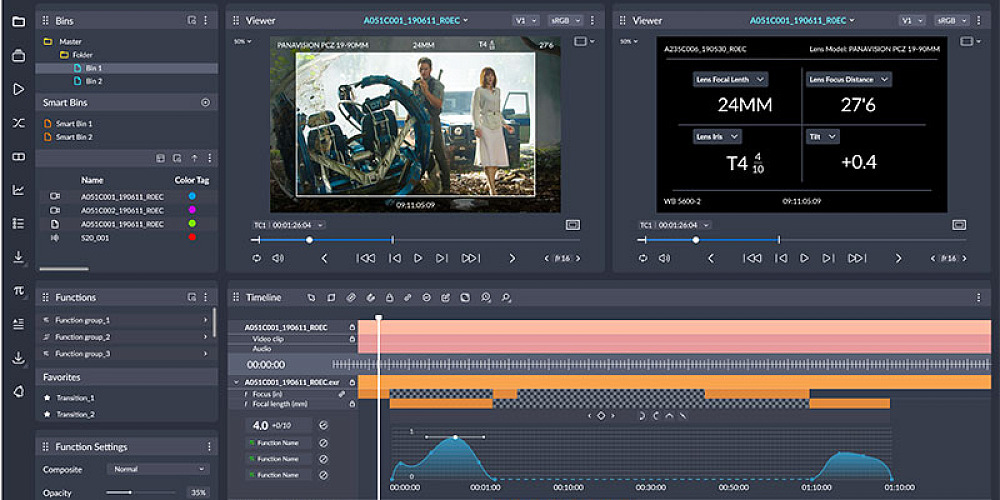
Task: Select Smart Bin 2 entry
Action: point(73,137)
